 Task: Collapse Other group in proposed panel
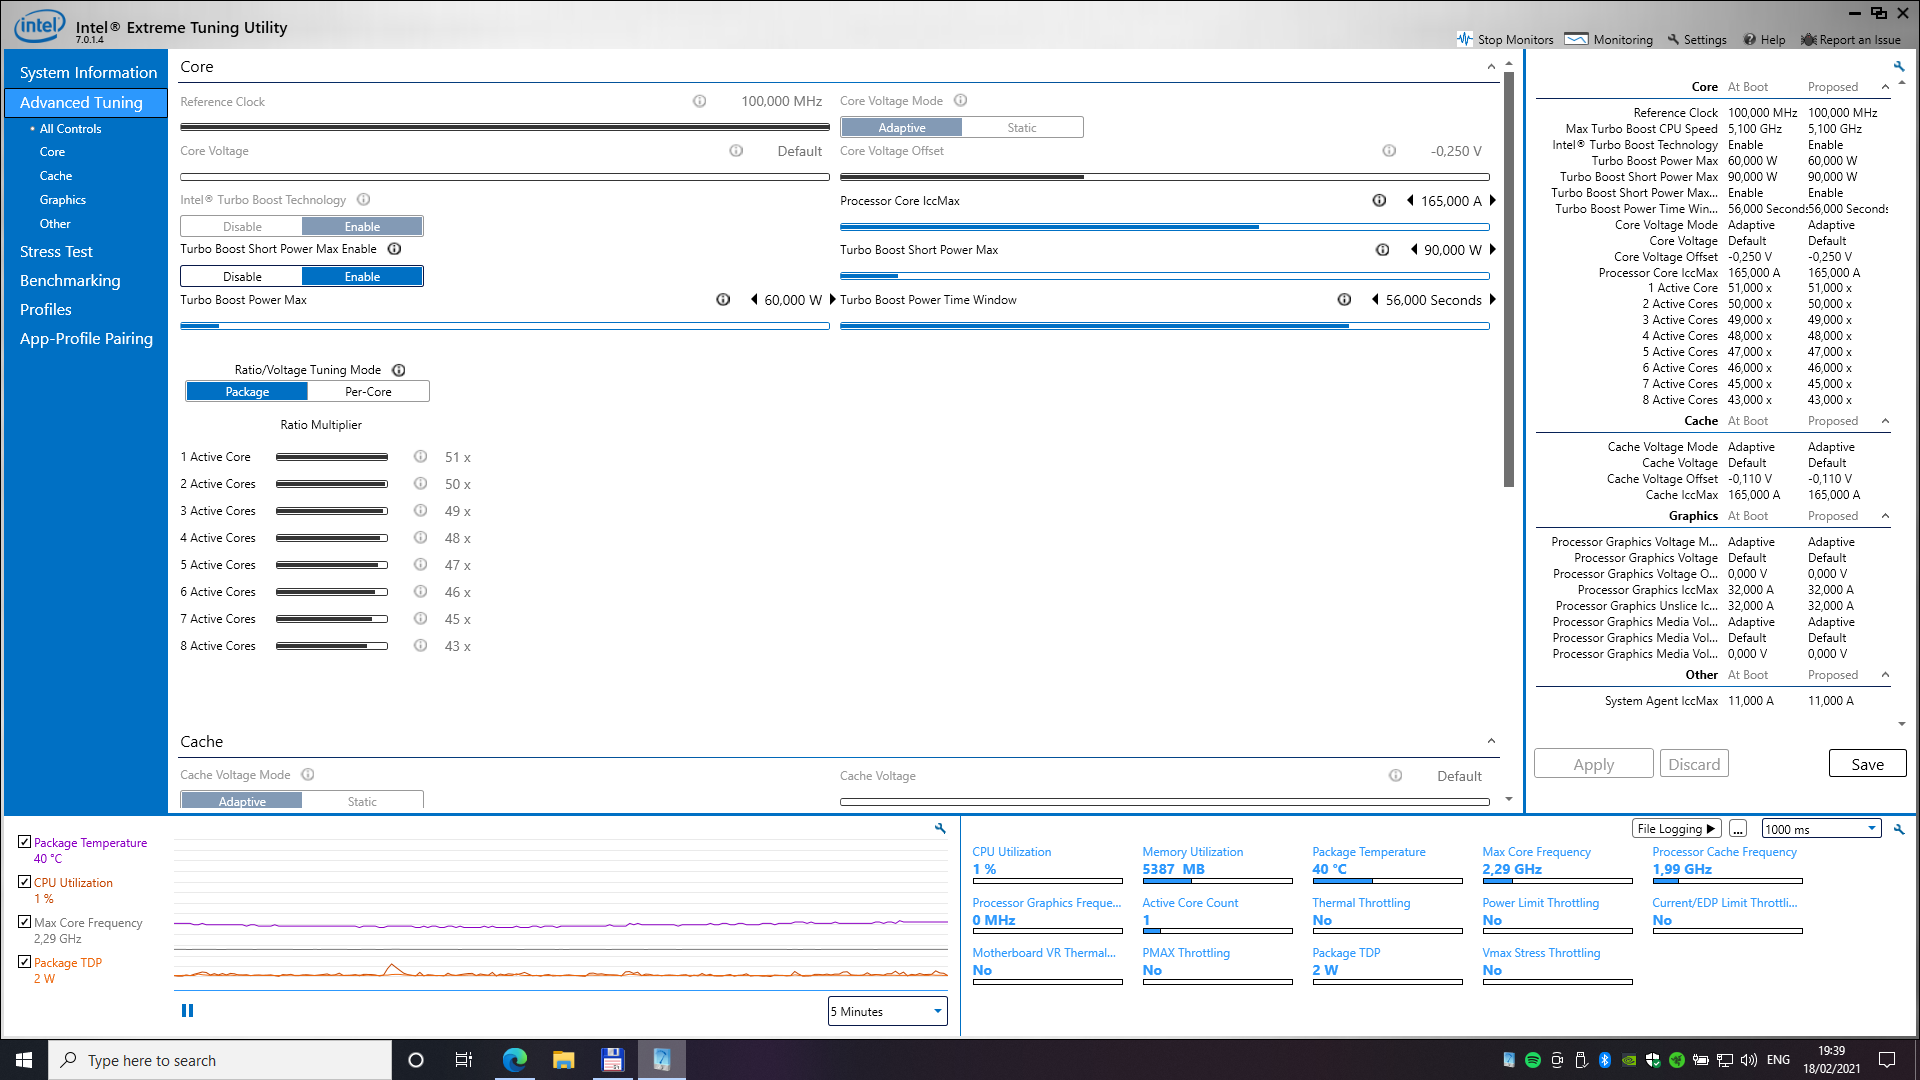click(1885, 675)
